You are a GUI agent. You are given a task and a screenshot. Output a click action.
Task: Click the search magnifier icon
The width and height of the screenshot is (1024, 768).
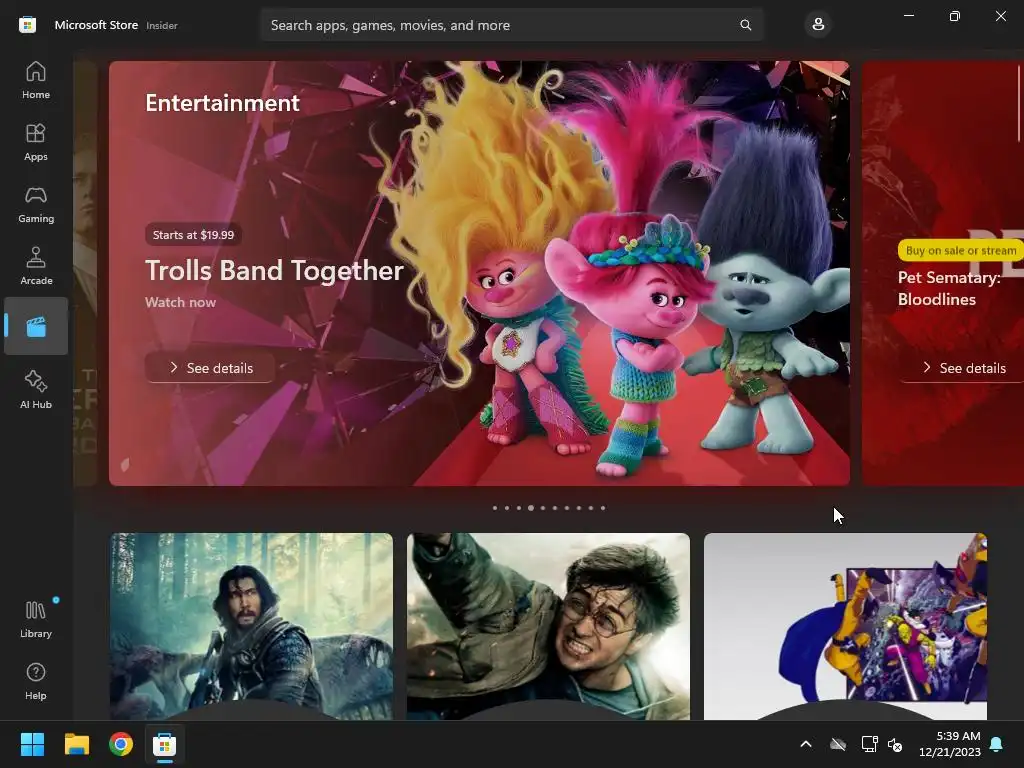745,25
